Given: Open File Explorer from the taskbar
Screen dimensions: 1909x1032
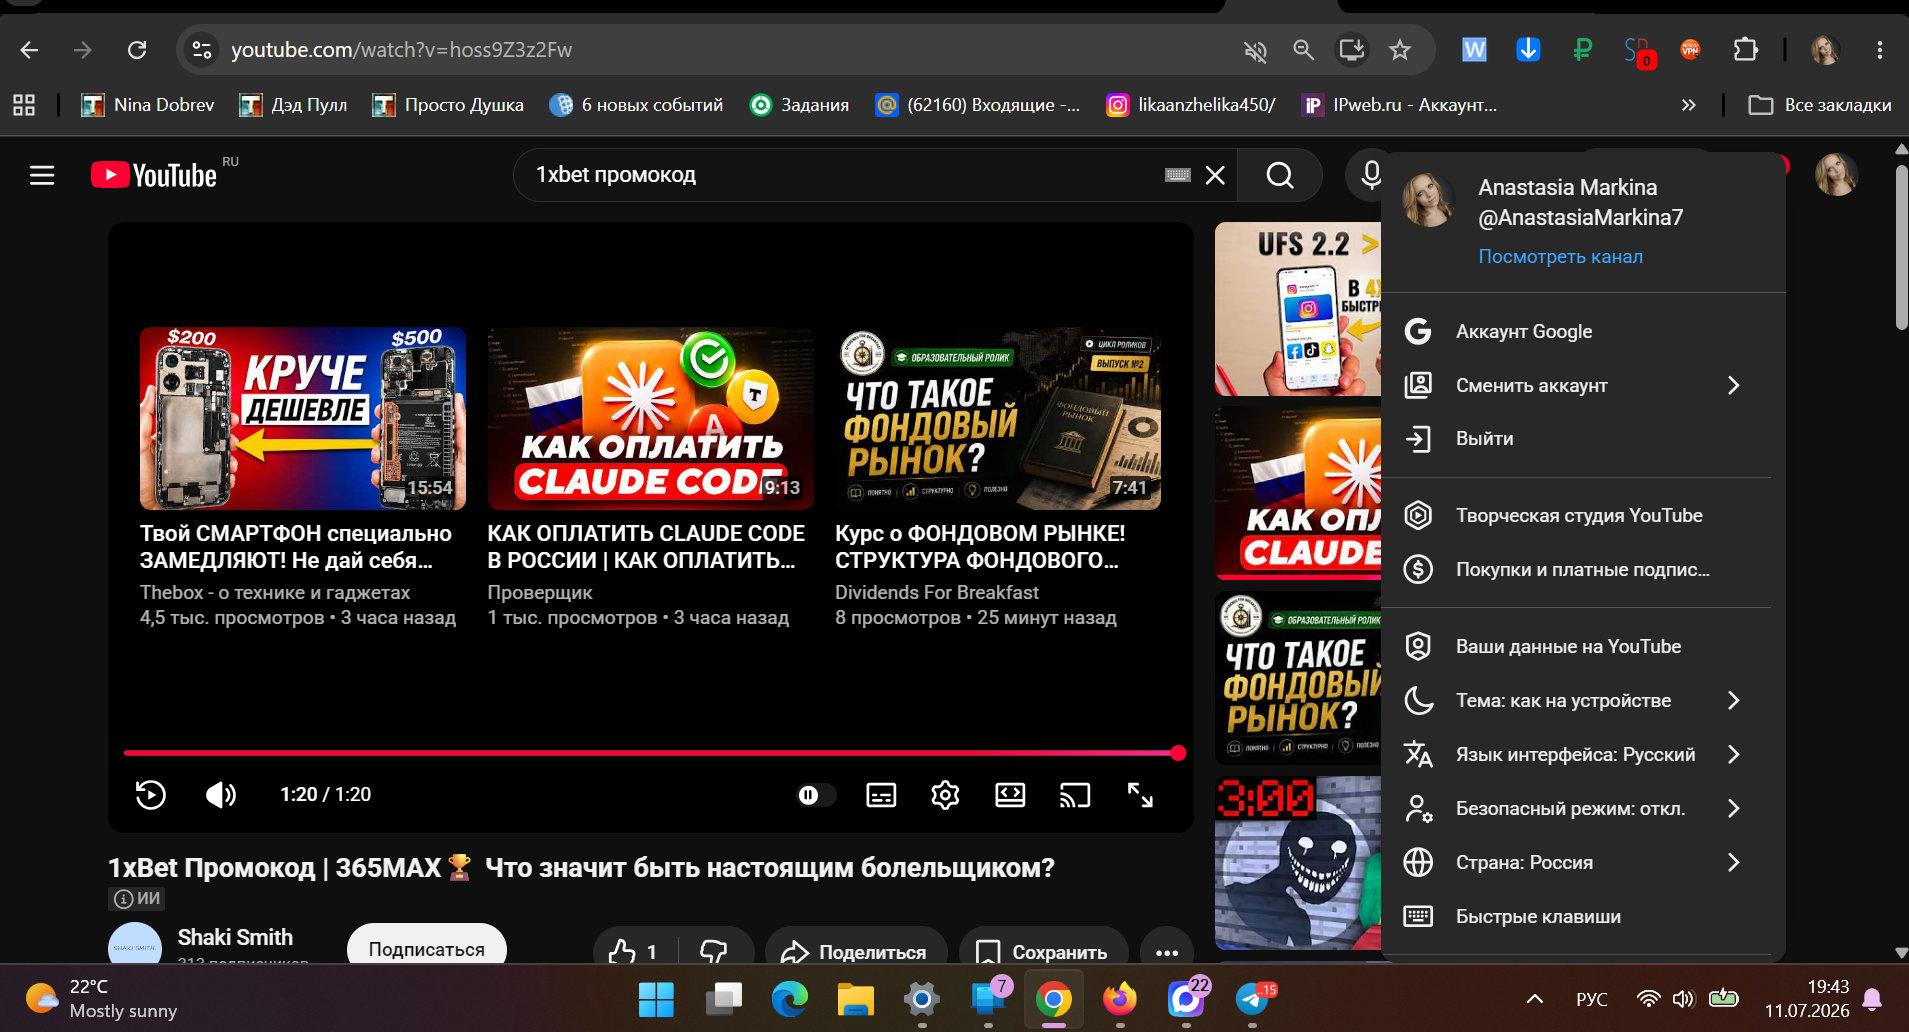Looking at the screenshot, I should tap(855, 999).
